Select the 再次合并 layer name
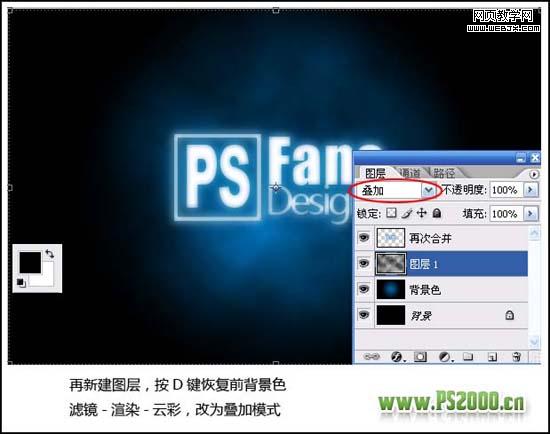 point(430,239)
